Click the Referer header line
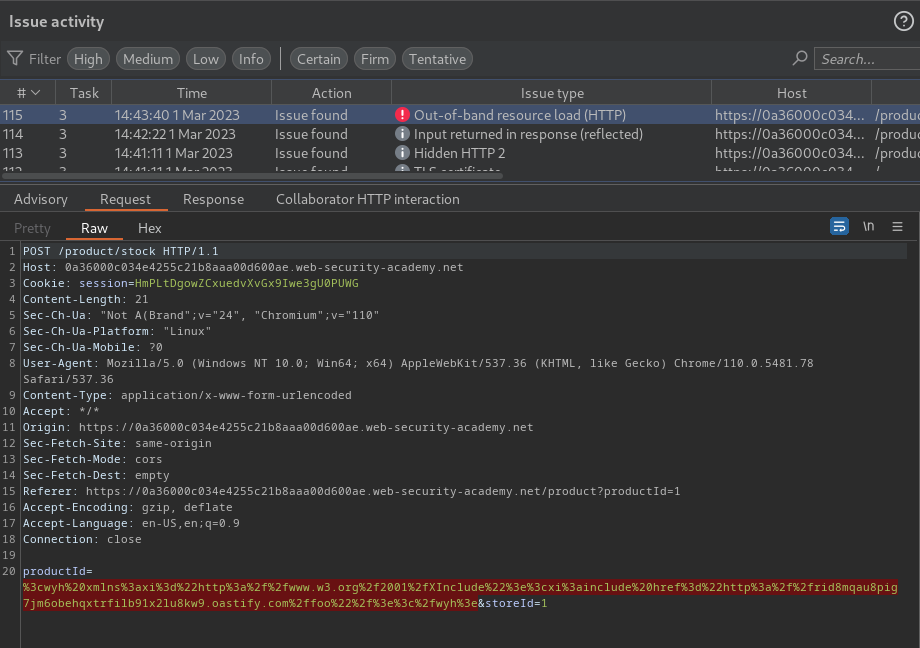The height and width of the screenshot is (648, 920). [351, 491]
